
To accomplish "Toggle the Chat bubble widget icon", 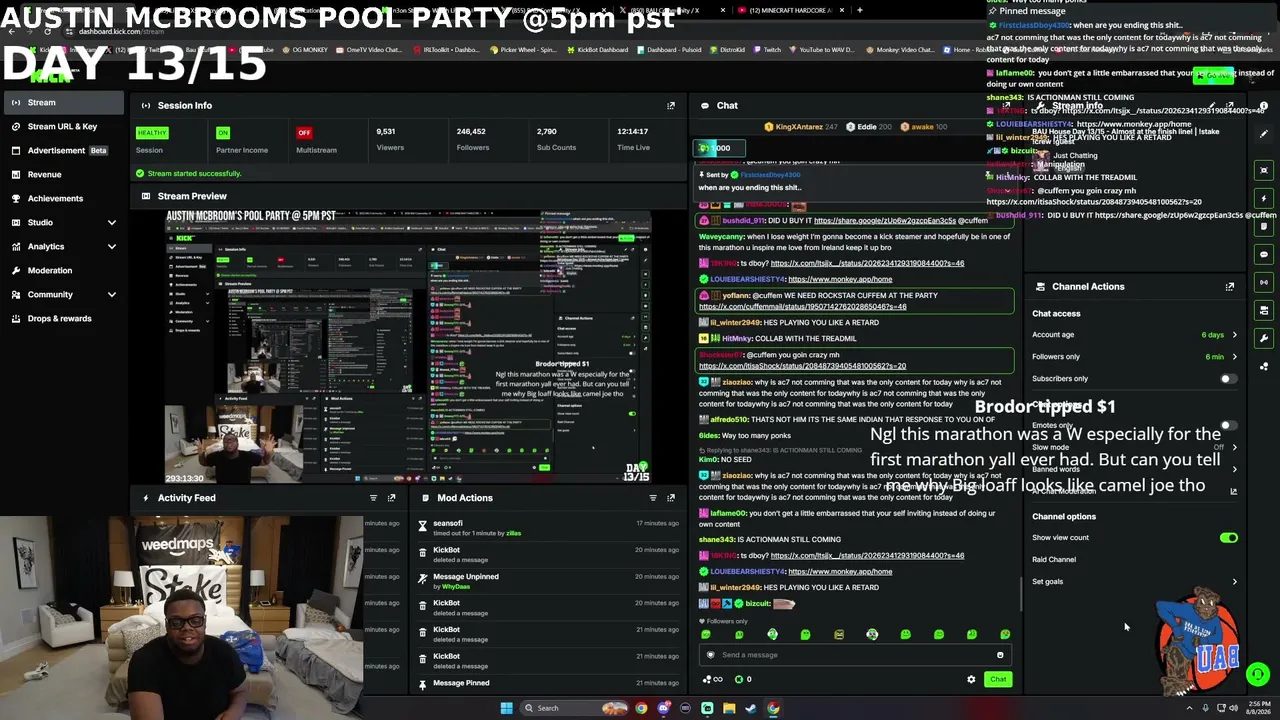I will [x=1264, y=254].
